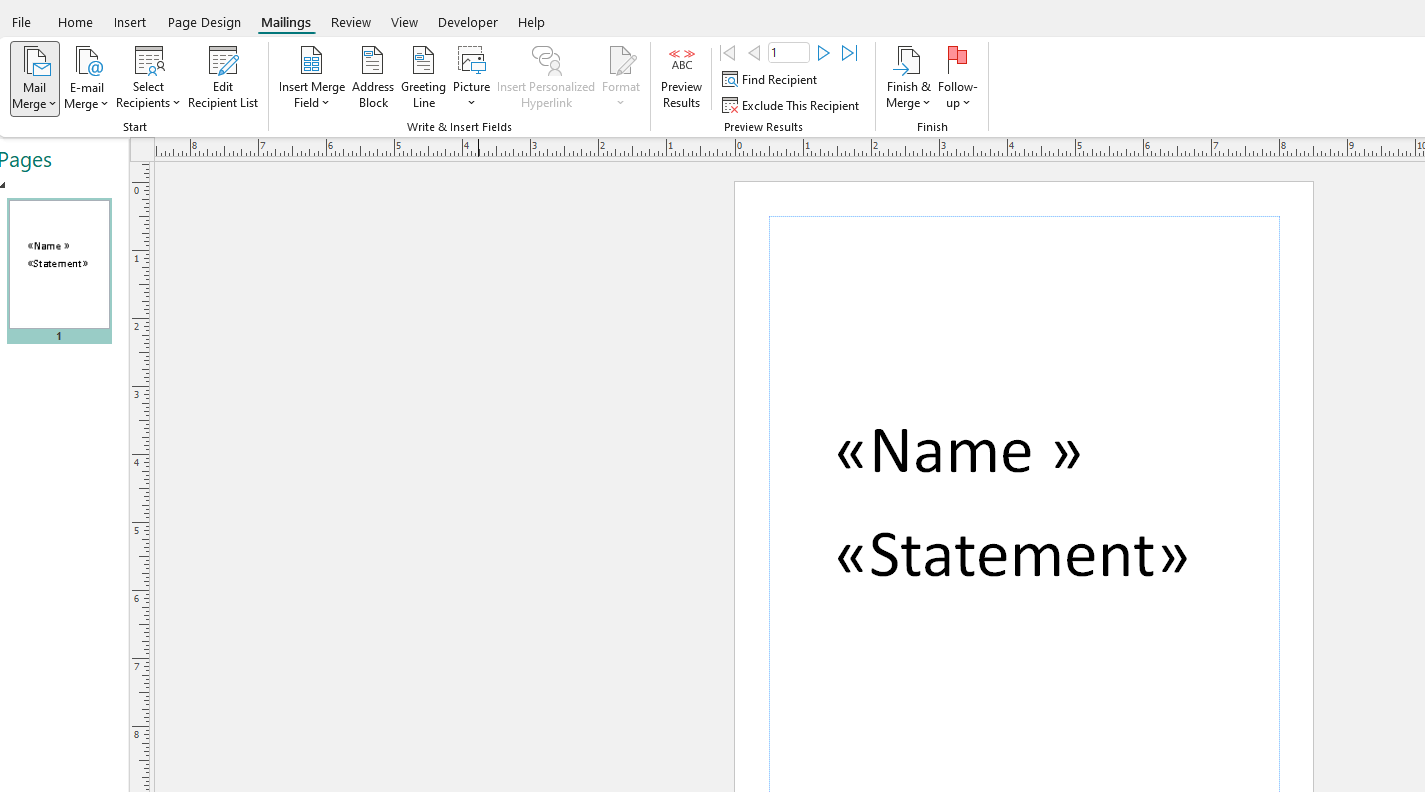
Task: Jump to first recipient record
Action: pos(728,53)
